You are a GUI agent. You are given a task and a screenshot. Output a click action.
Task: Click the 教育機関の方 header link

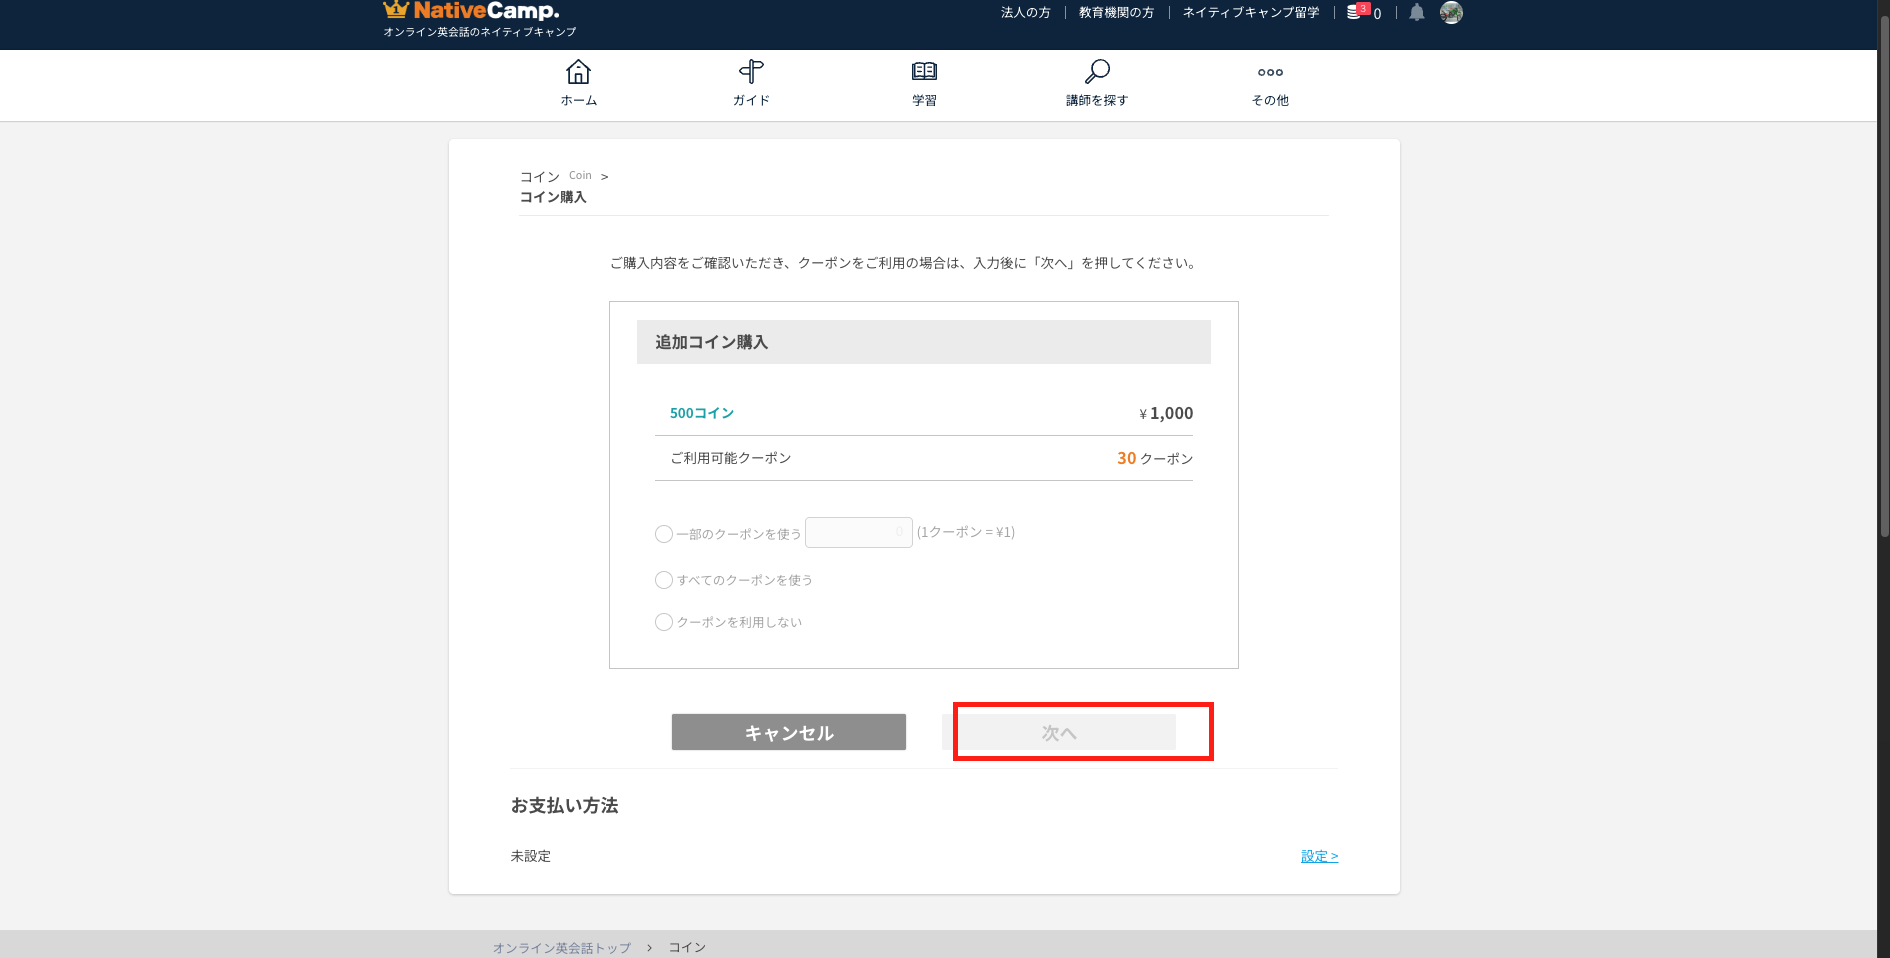pos(1116,13)
